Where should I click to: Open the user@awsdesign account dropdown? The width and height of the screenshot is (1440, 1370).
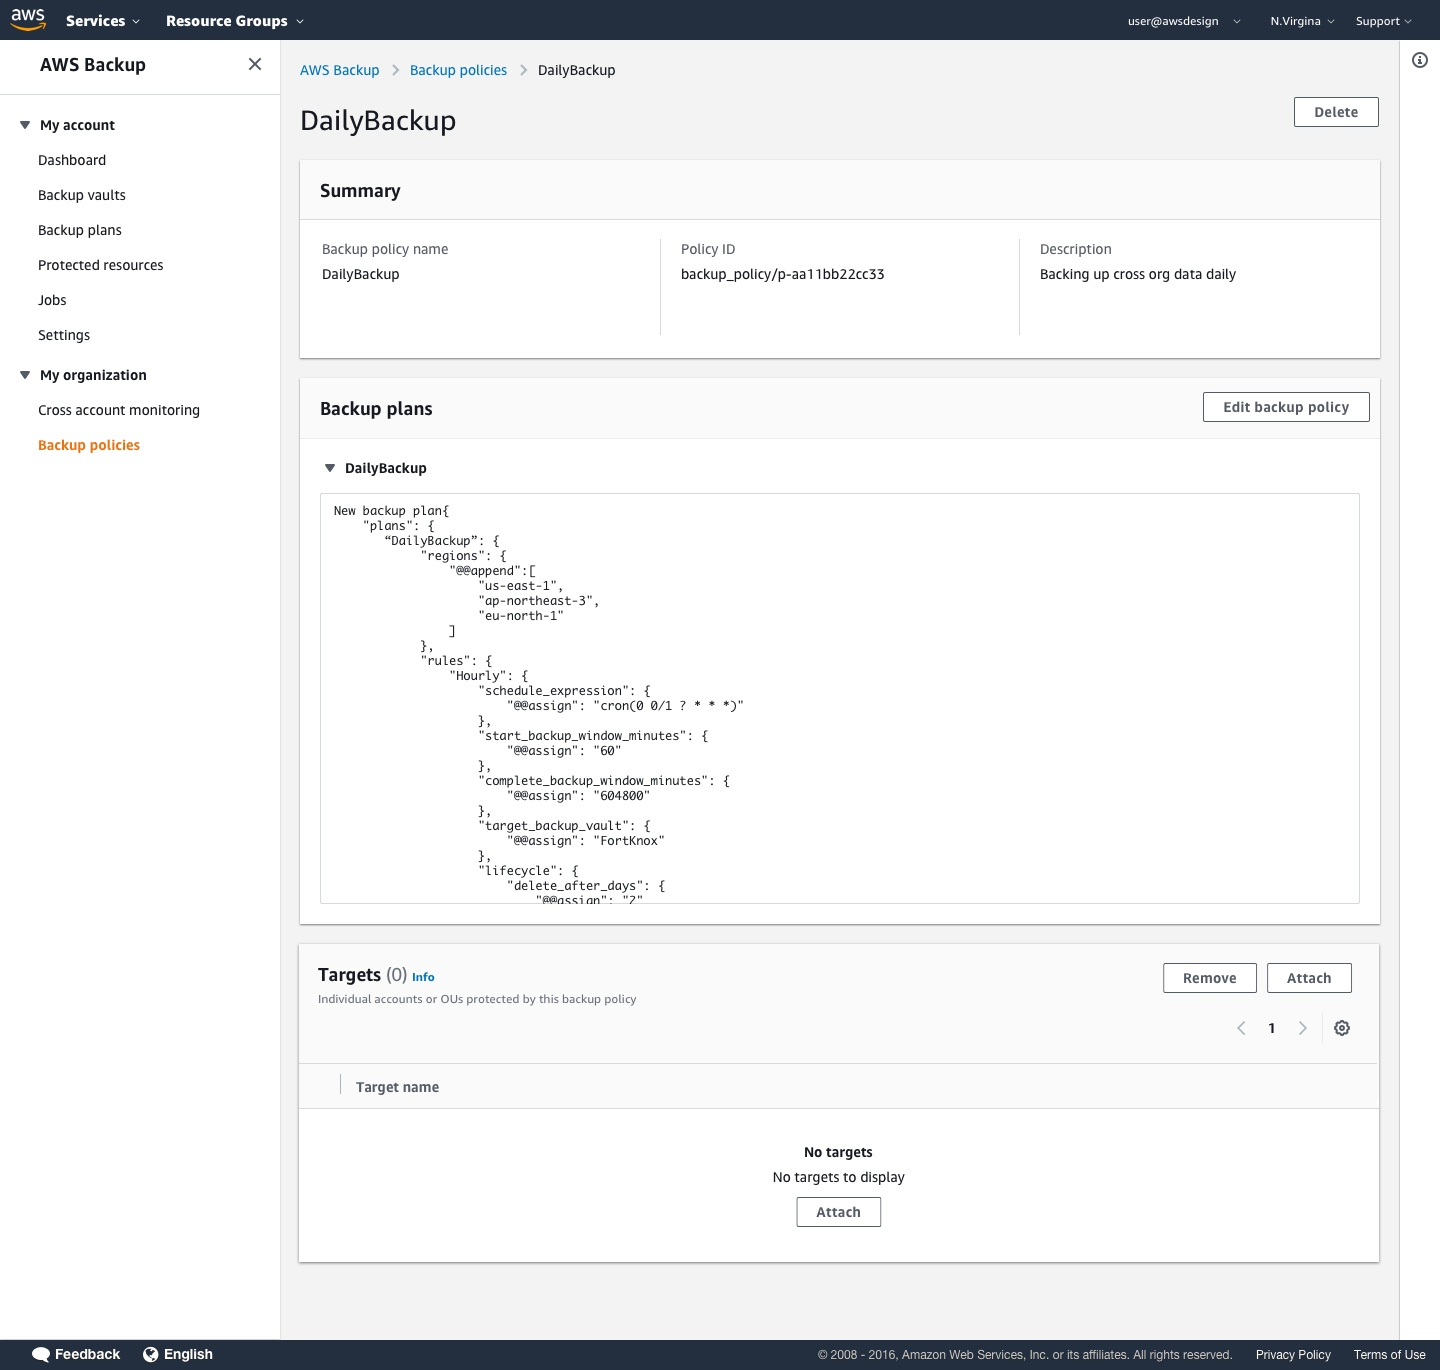tap(1179, 20)
